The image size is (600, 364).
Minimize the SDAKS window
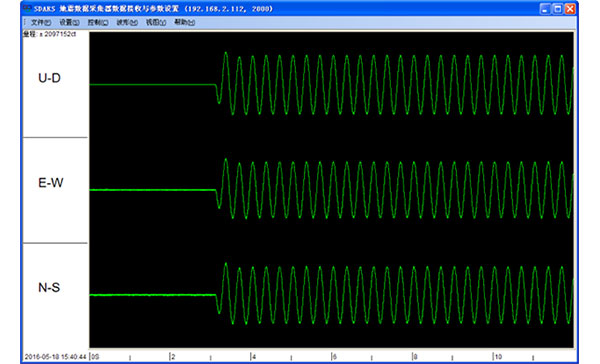click(545, 9)
